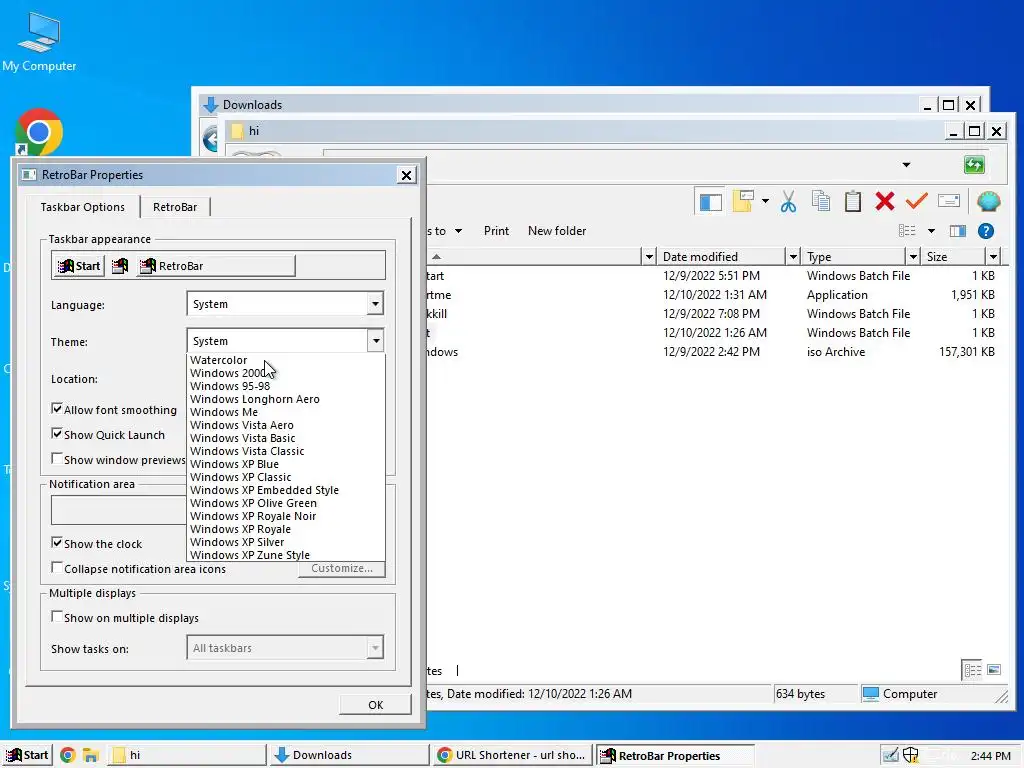The height and width of the screenshot is (768, 1024).
Task: Expand change view options arrow
Action: click(x=931, y=231)
